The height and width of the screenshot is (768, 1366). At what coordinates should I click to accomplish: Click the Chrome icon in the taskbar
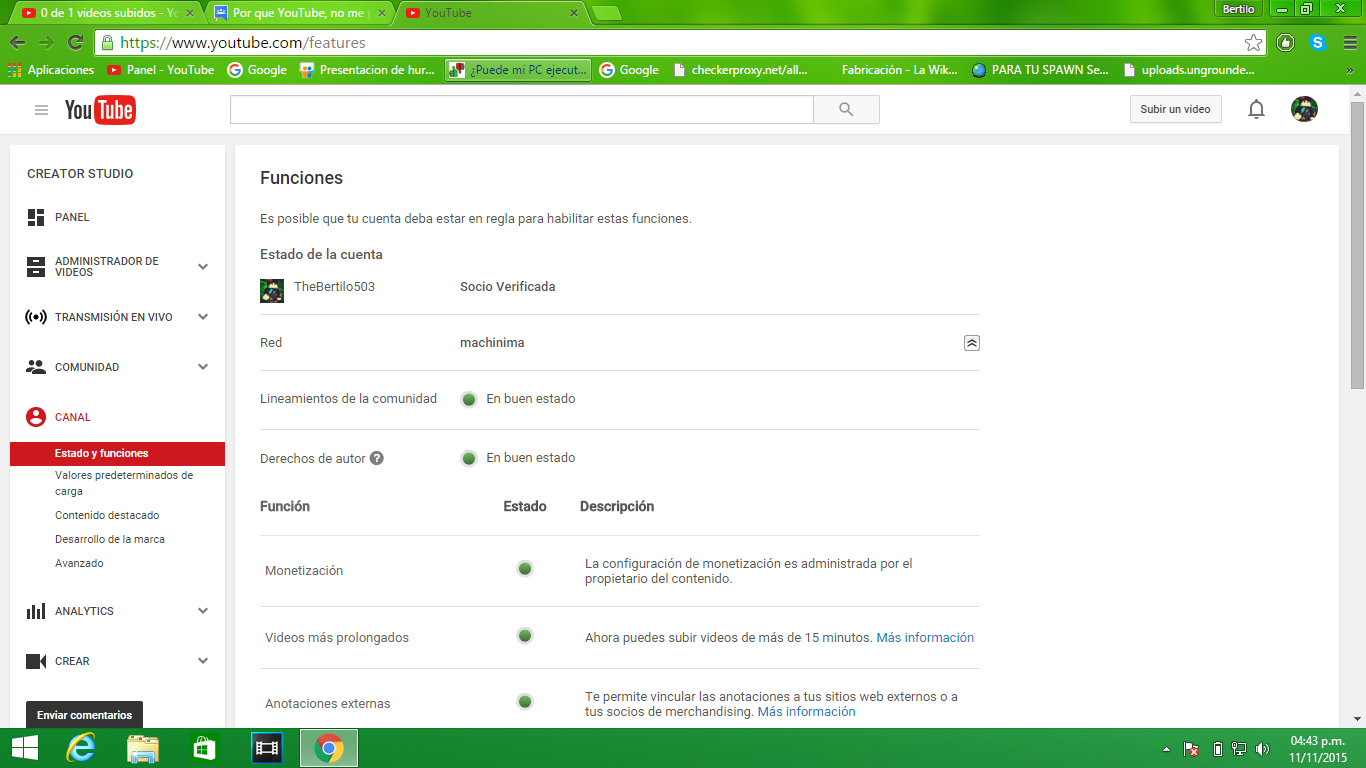[x=329, y=748]
